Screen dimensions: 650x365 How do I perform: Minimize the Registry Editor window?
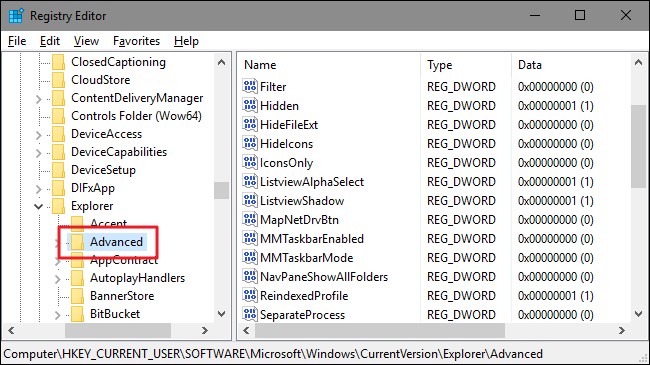[535, 15]
